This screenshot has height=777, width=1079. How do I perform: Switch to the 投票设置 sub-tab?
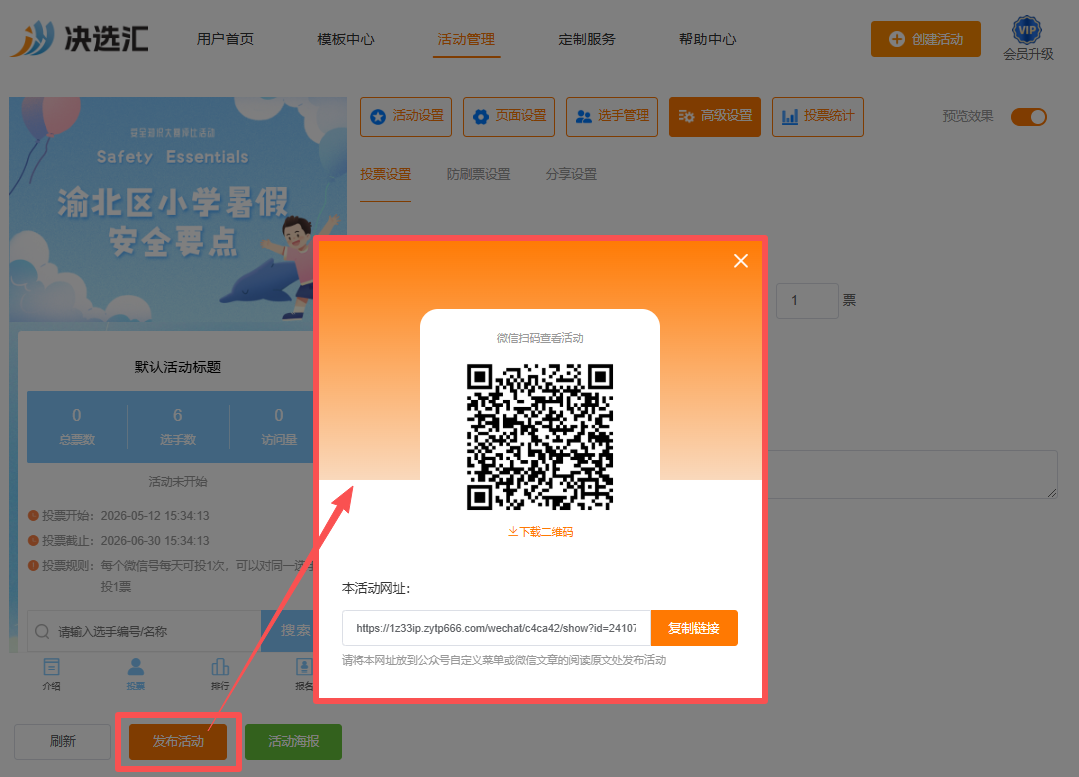coord(385,175)
